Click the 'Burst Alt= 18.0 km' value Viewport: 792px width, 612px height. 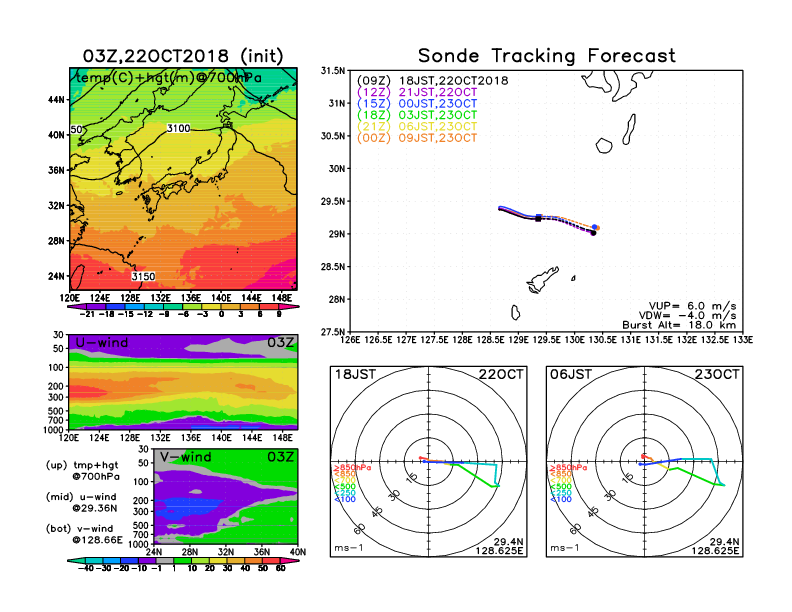pyautogui.click(x=679, y=325)
